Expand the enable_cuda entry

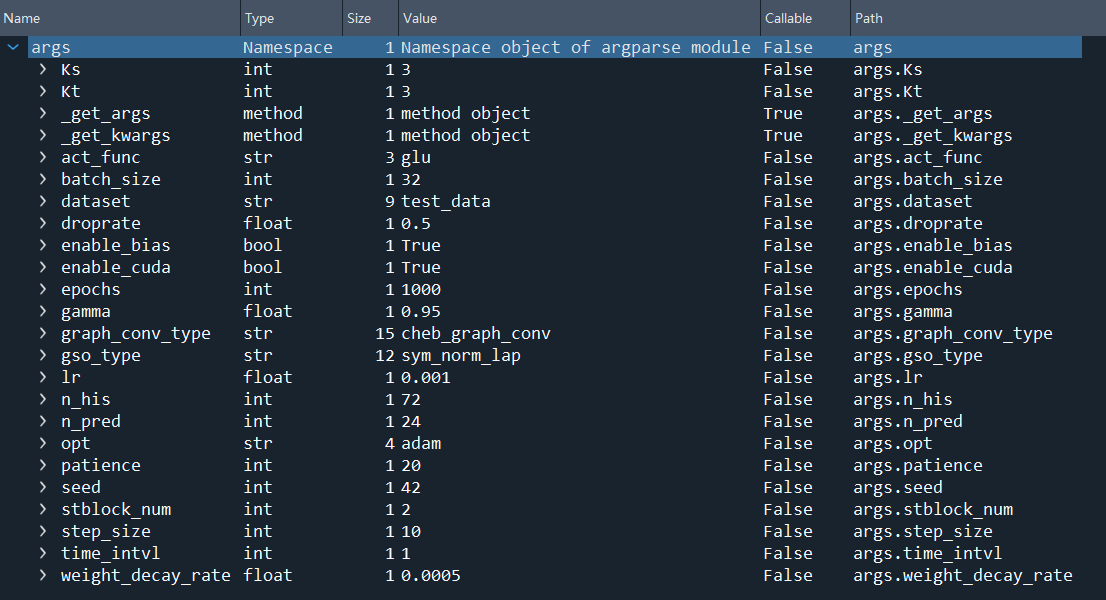(x=43, y=267)
